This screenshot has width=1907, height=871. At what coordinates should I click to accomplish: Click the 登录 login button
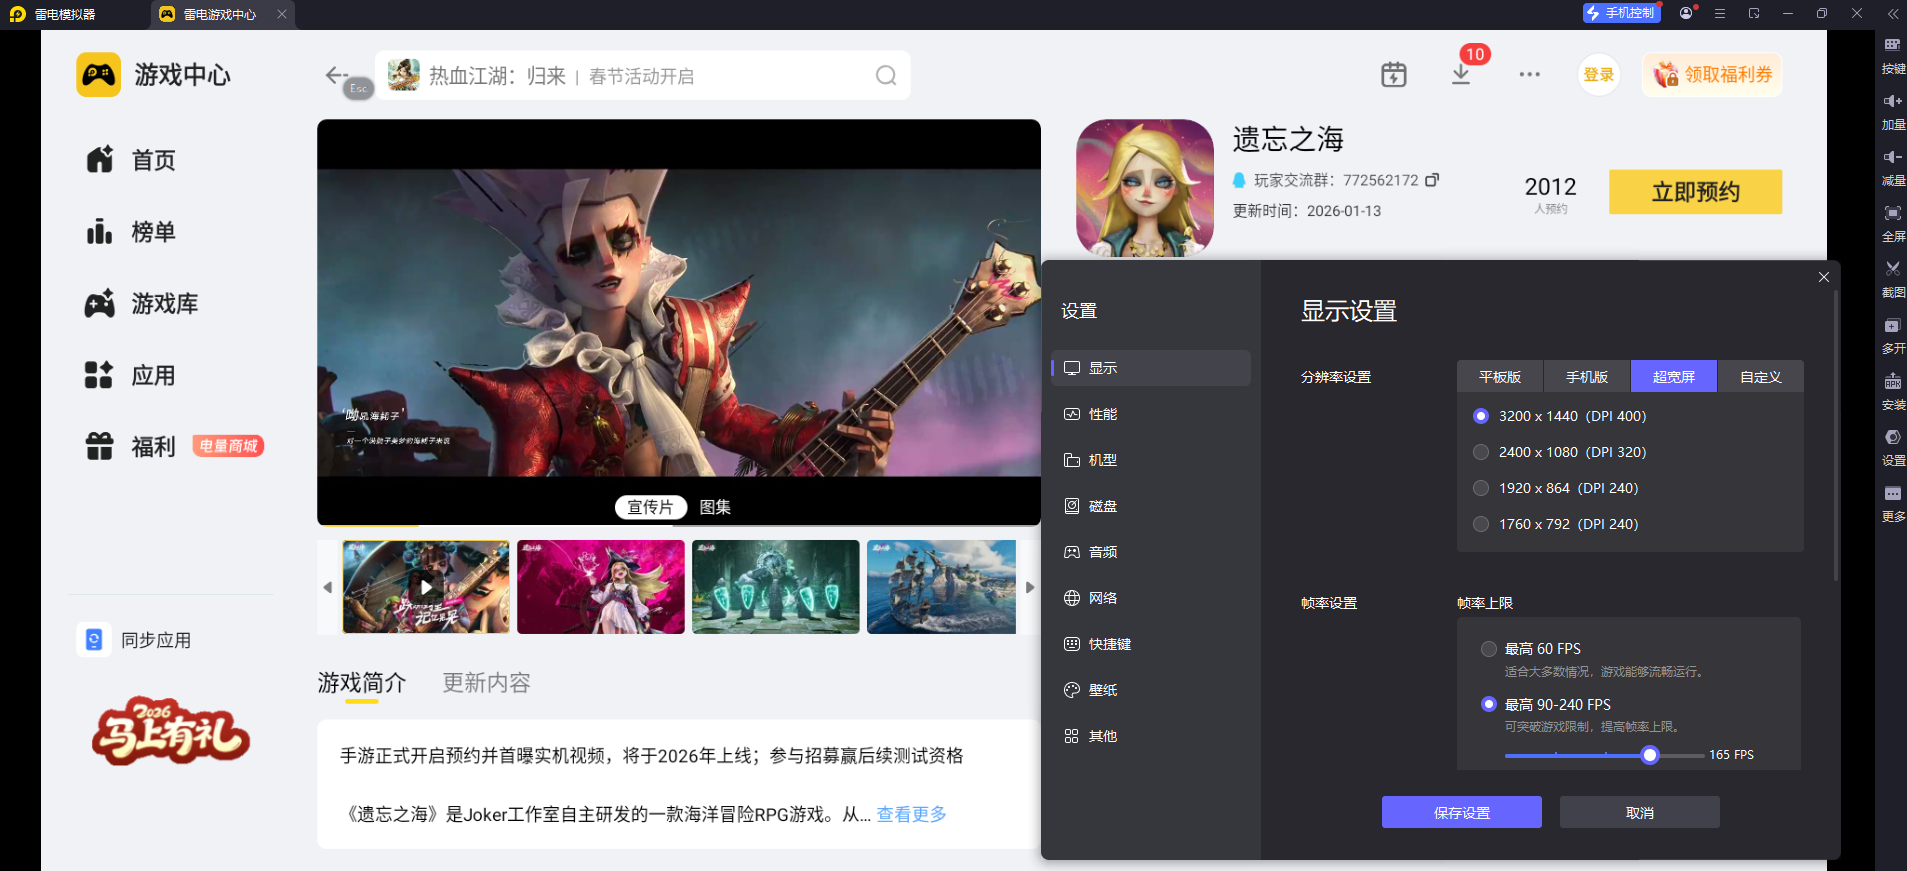coord(1599,75)
